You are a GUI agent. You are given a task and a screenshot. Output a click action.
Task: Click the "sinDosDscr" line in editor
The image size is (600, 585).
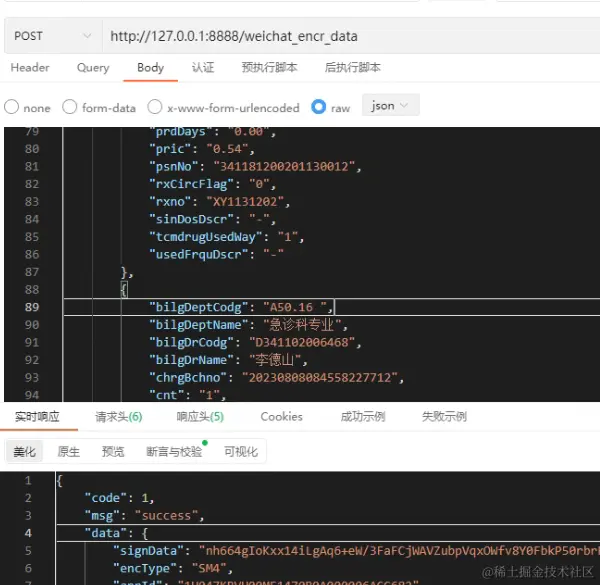(x=212, y=219)
